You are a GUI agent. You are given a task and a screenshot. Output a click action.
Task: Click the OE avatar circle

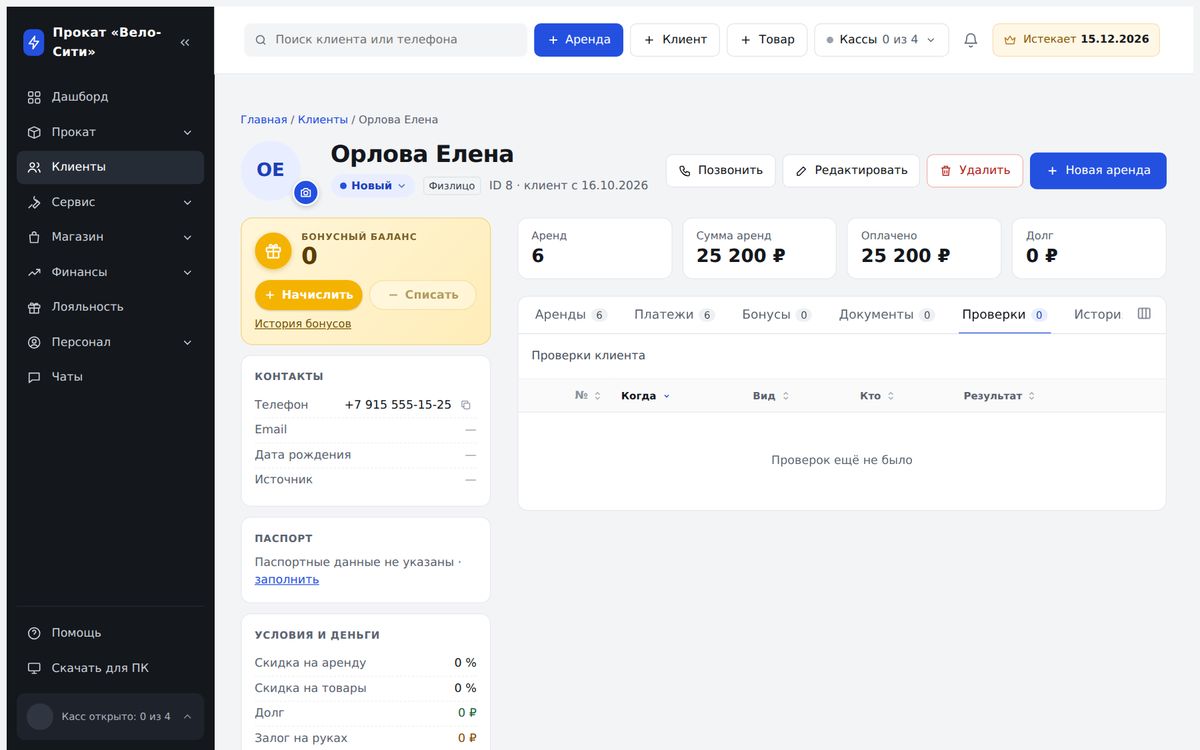tap(271, 170)
